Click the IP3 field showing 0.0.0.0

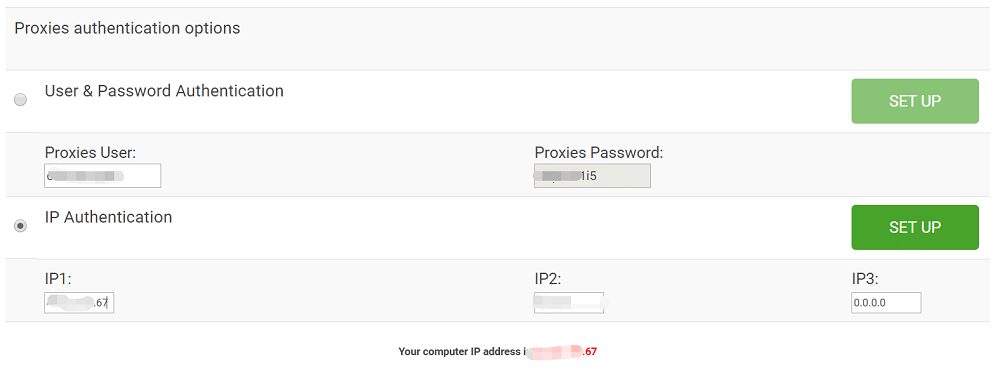click(x=886, y=303)
